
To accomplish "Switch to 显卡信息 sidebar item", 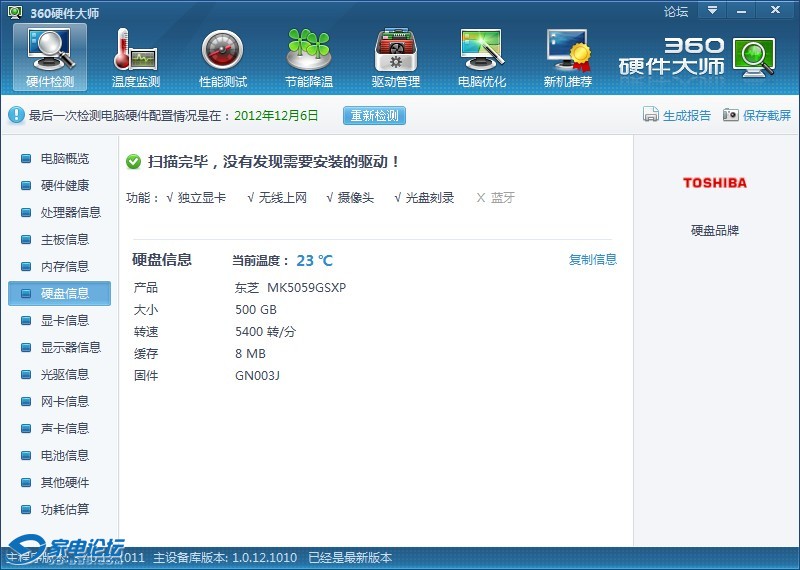I will coord(64,321).
